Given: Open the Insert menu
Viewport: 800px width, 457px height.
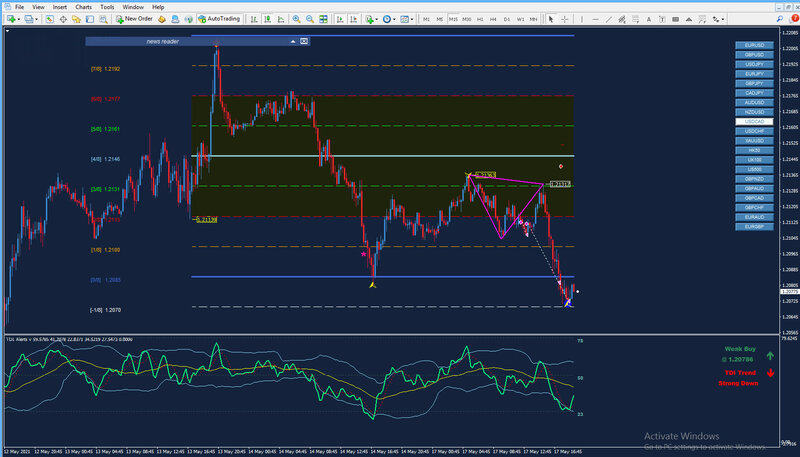Looking at the screenshot, I should pos(60,7).
